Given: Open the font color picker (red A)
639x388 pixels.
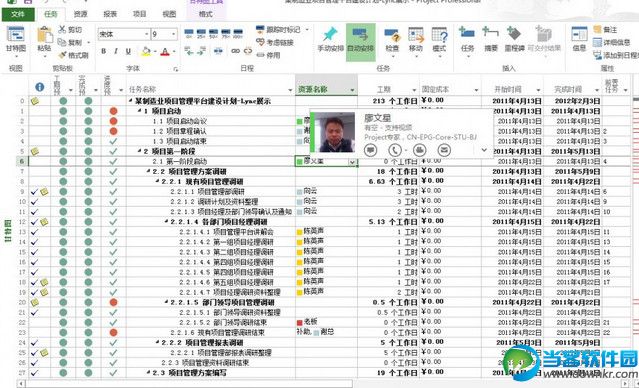Looking at the screenshot, I should tap(174, 51).
